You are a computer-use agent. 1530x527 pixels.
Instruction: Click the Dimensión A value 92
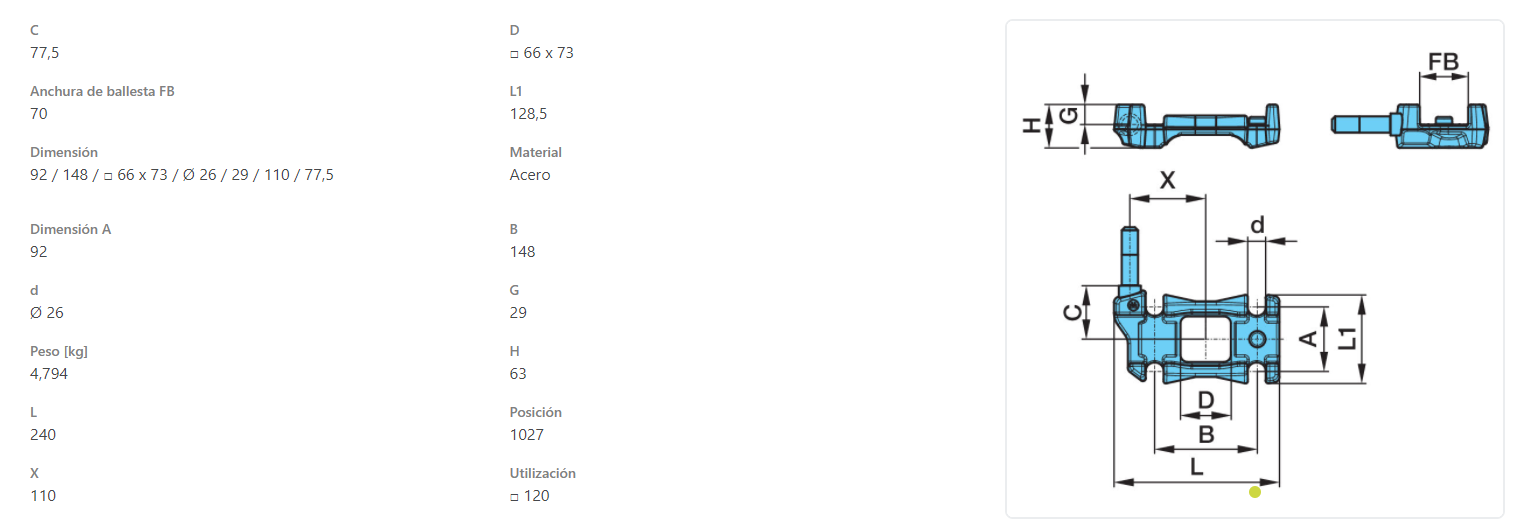point(39,252)
